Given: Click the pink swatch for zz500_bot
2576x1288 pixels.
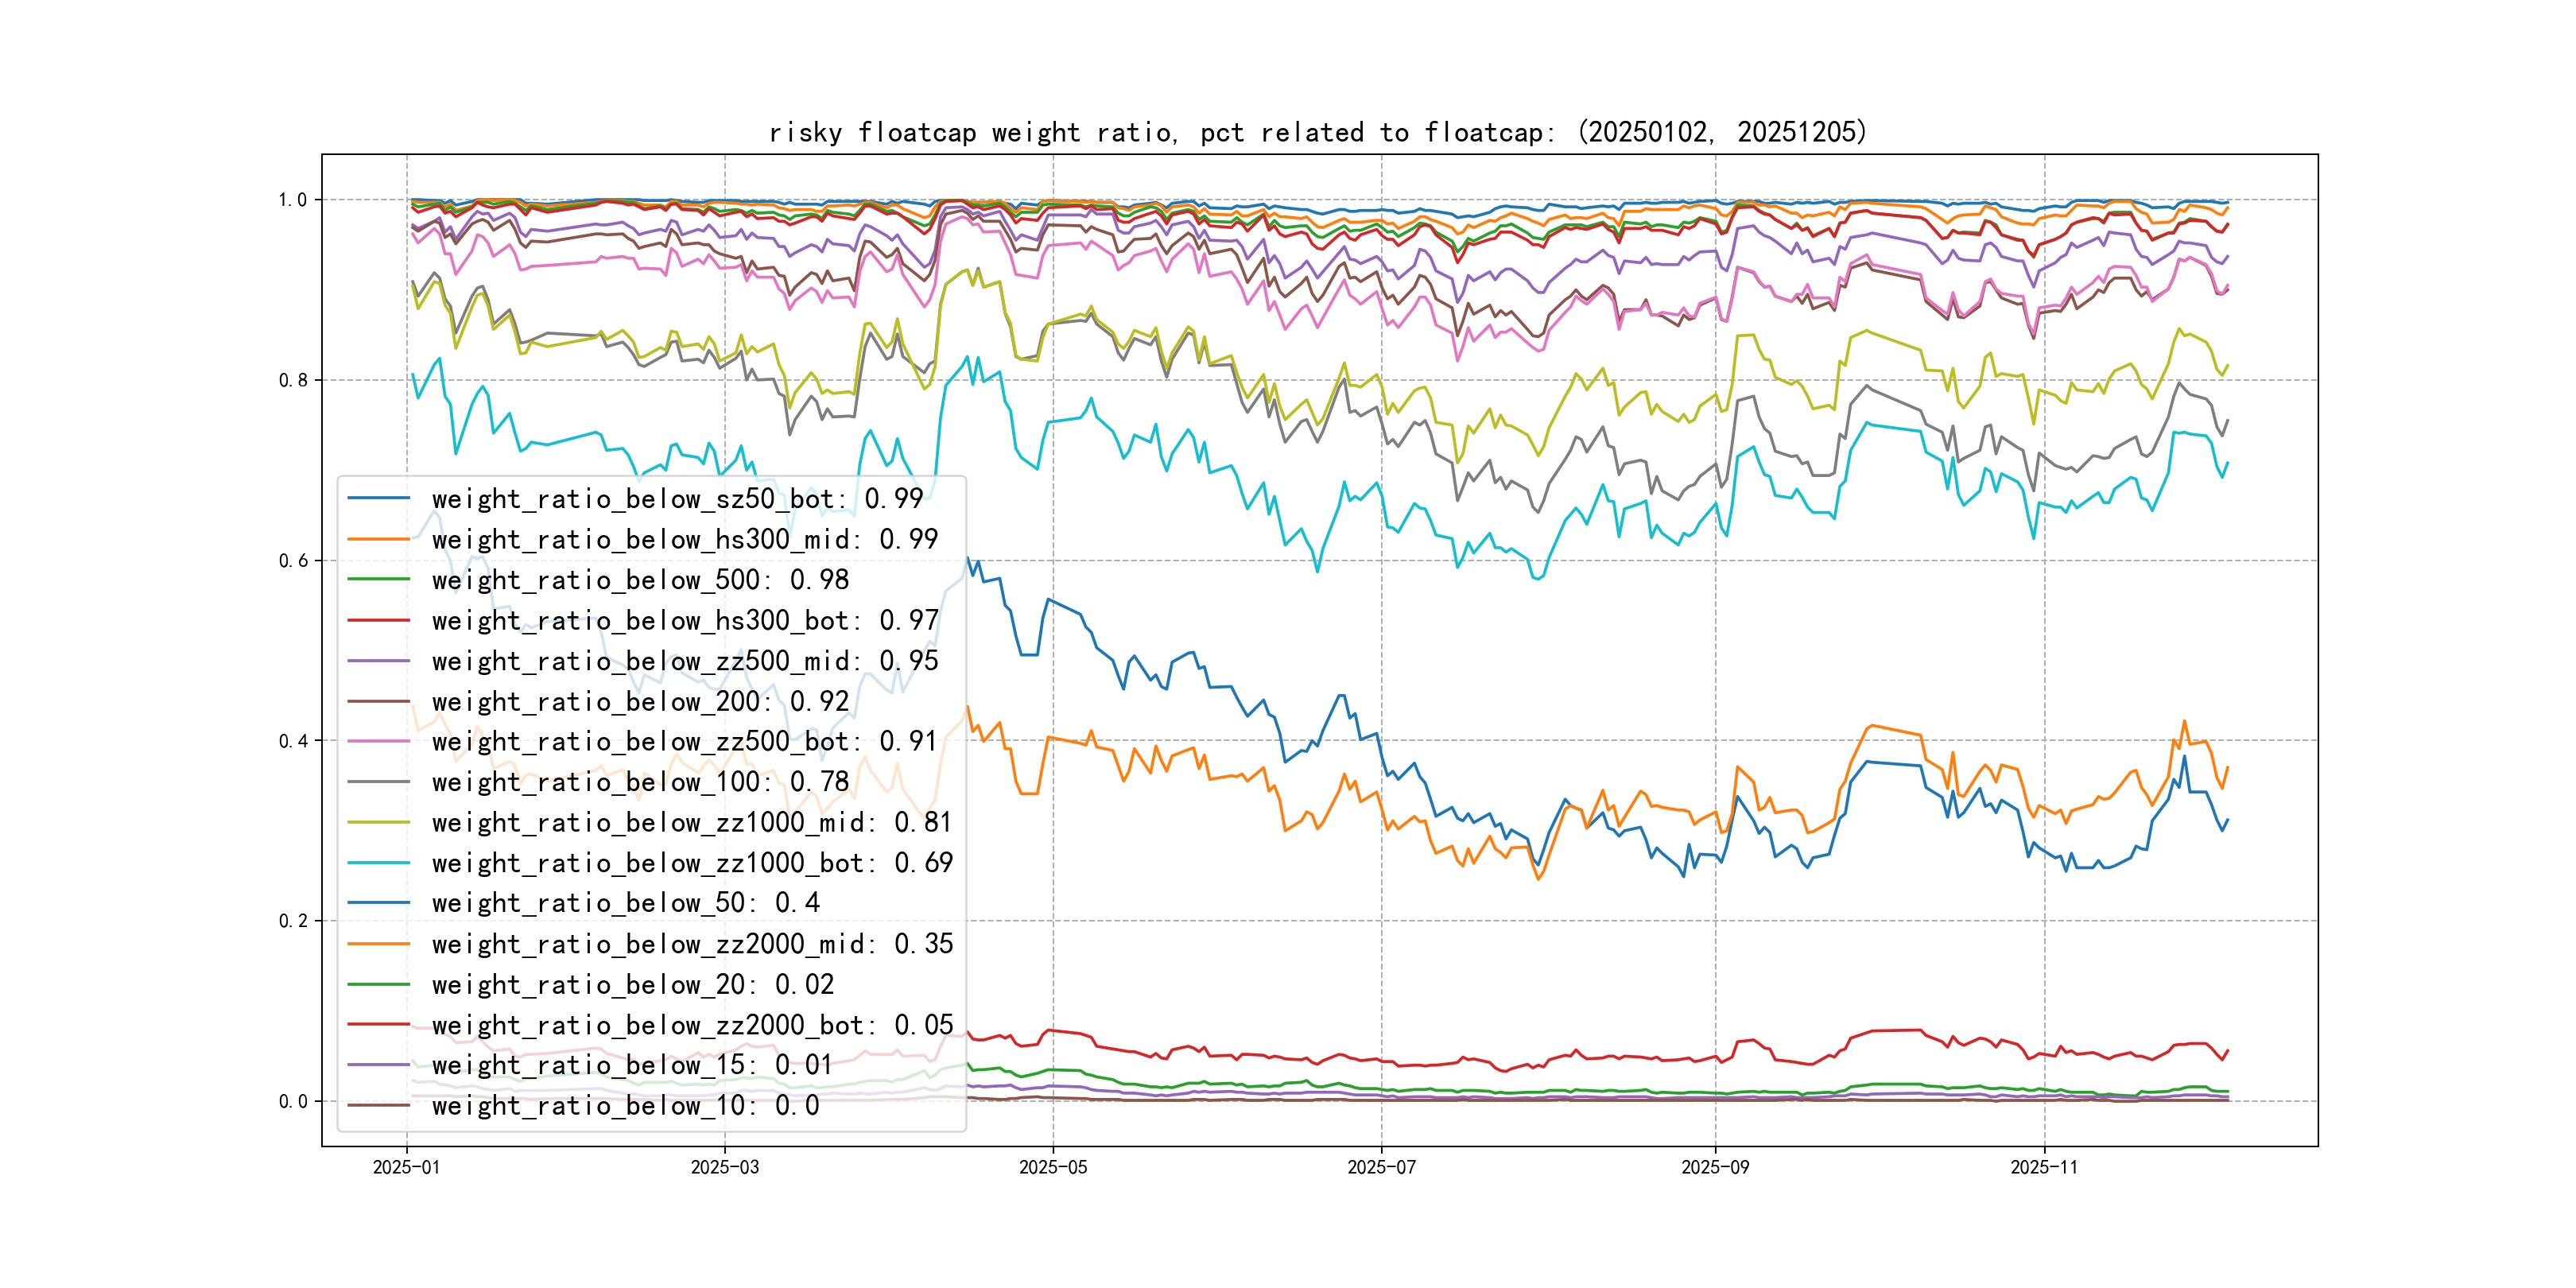Looking at the screenshot, I should (x=378, y=742).
